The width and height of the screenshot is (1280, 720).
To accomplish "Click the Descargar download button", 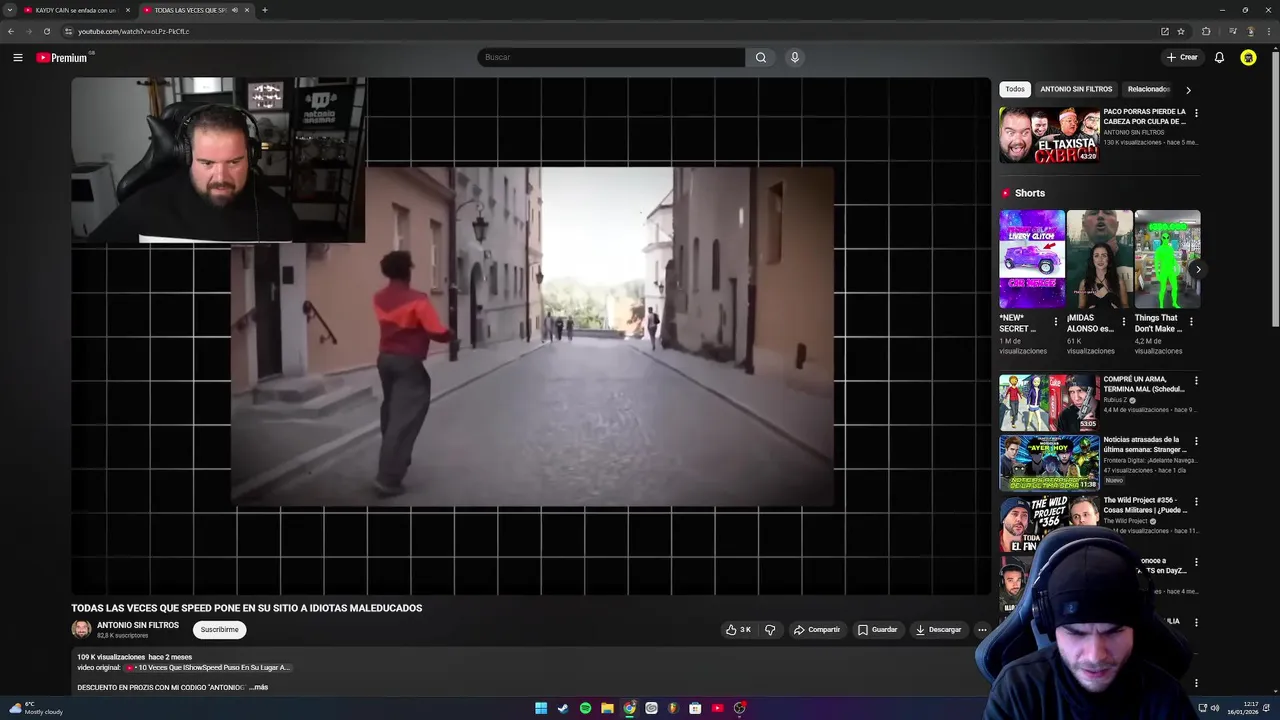I will coord(938,630).
